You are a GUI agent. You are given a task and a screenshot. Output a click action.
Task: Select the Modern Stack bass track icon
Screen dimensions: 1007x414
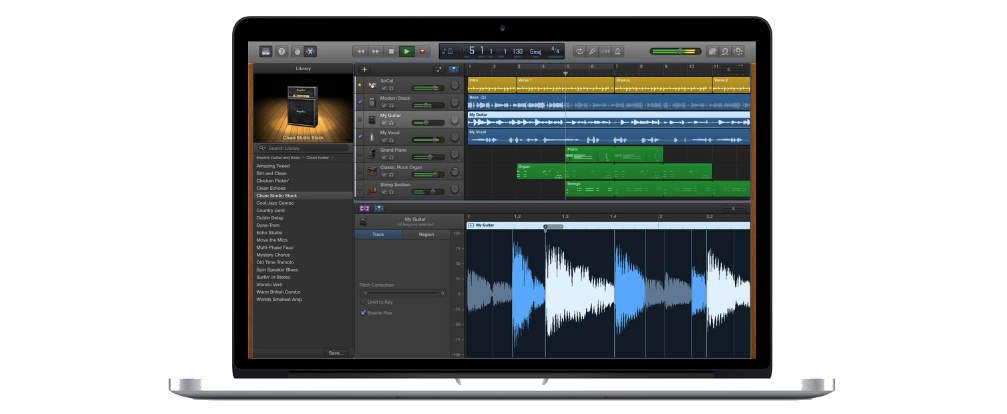[372, 102]
